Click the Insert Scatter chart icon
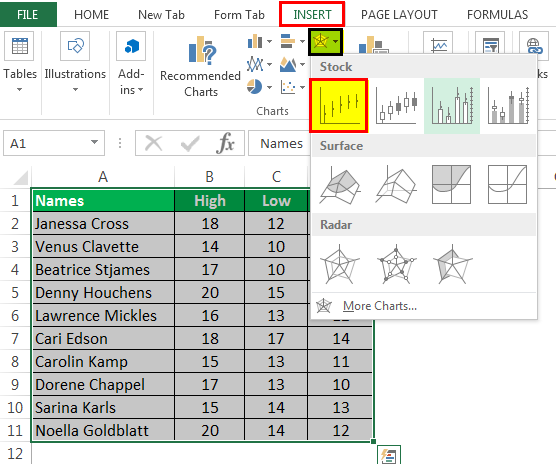The height and width of the screenshot is (464, 556). click(288, 87)
